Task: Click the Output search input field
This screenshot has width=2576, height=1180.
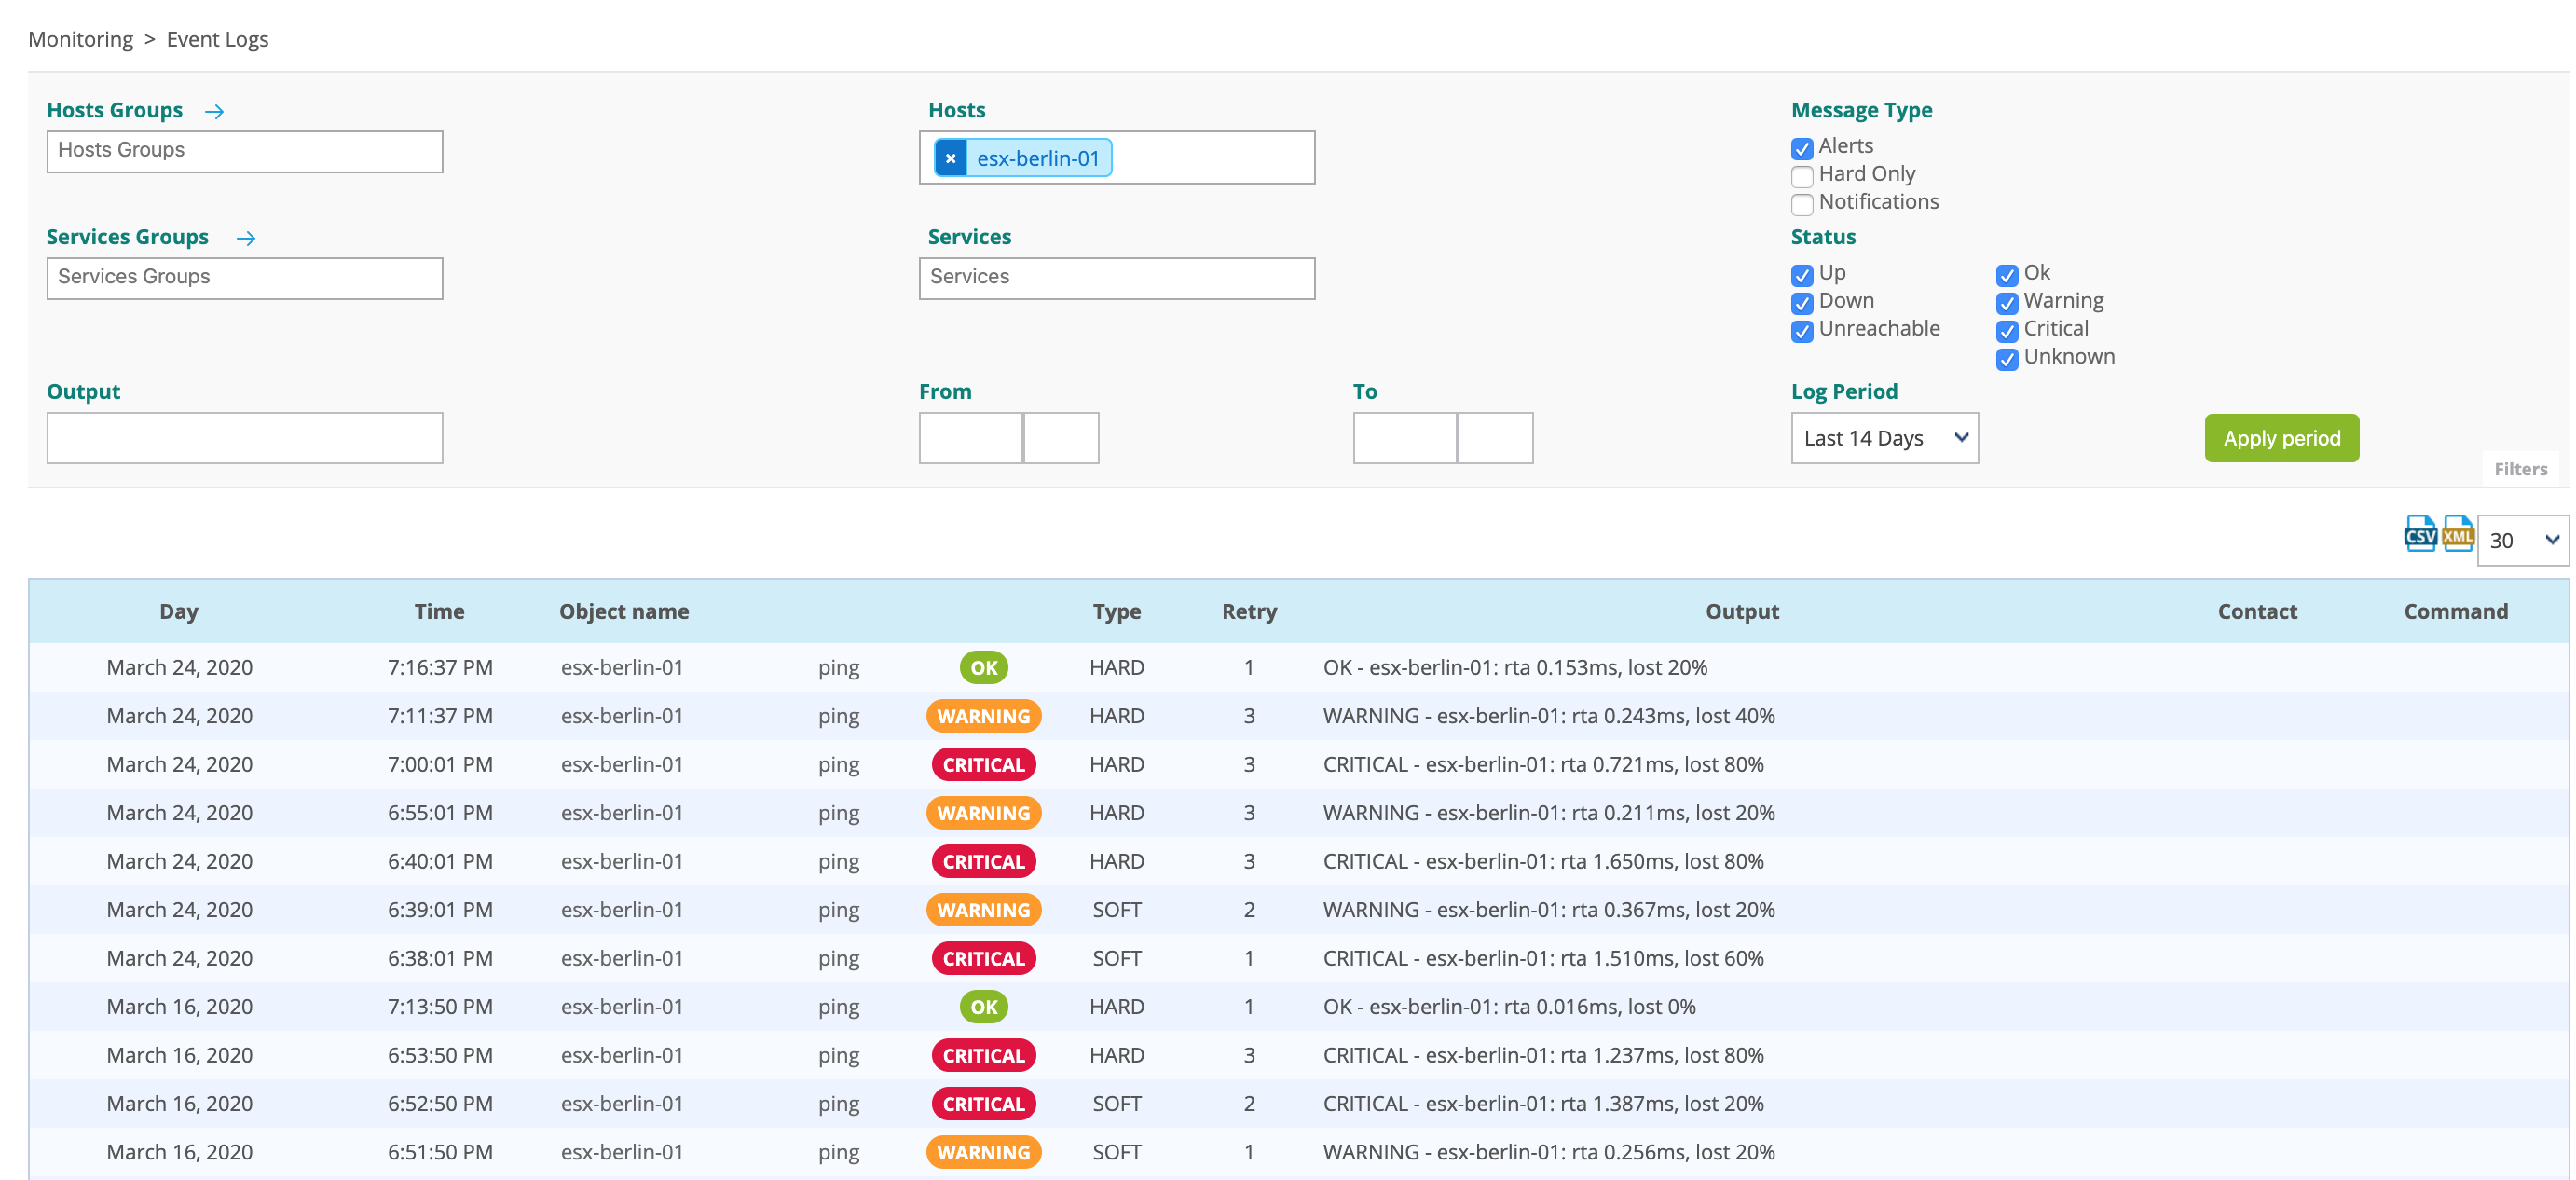Action: pyautogui.click(x=245, y=438)
